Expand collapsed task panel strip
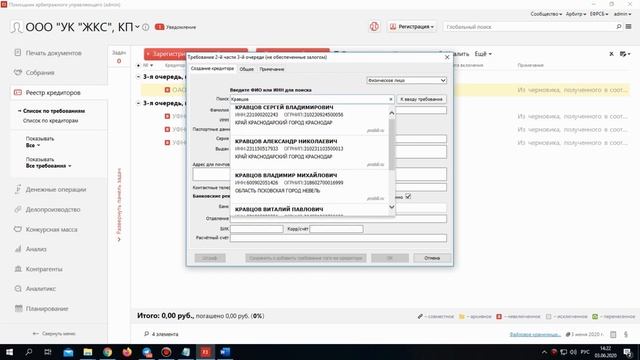Screen dimensions: 640x360 point(119,204)
